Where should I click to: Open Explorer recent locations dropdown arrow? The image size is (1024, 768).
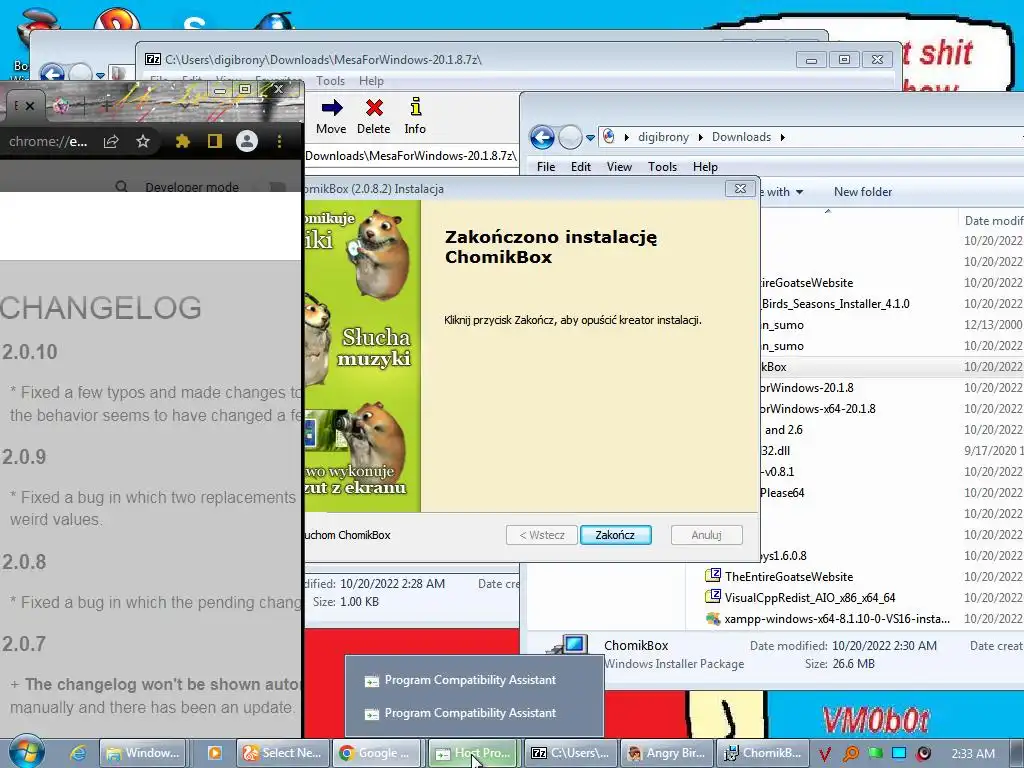pyautogui.click(x=590, y=138)
